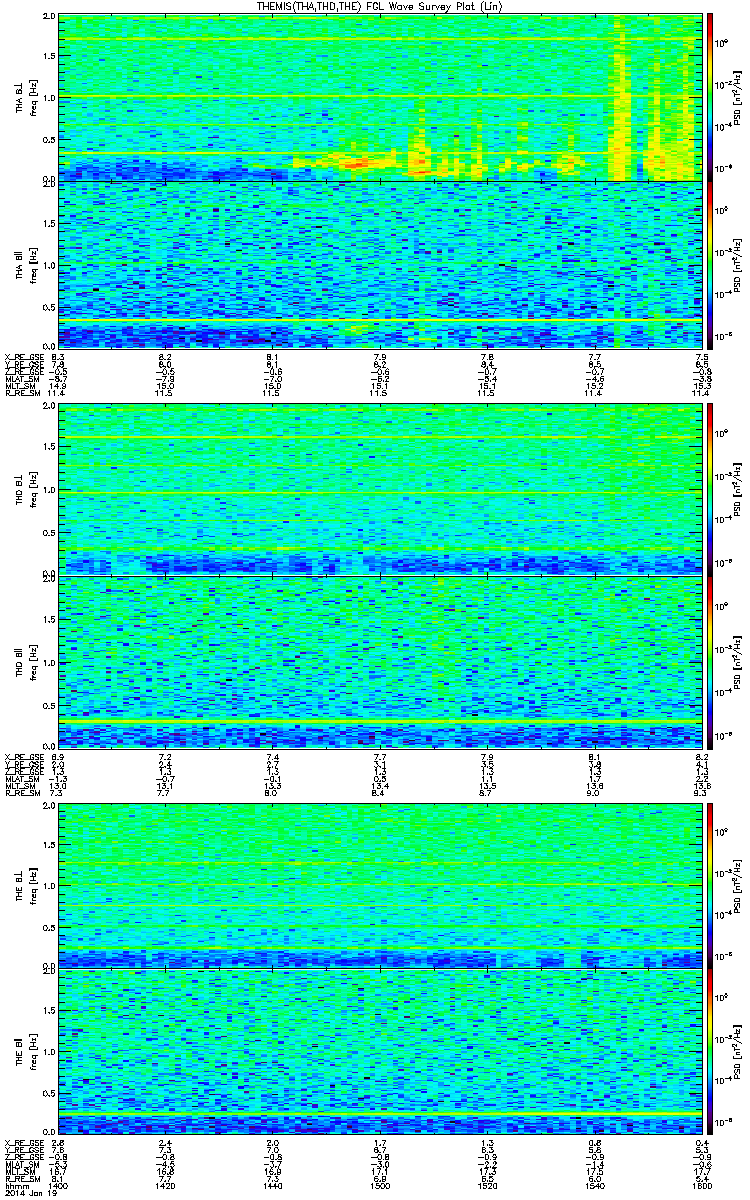
Task: Click the PSD [nT²/Hz] label of THE B-parallel panel
Action: (738, 1051)
